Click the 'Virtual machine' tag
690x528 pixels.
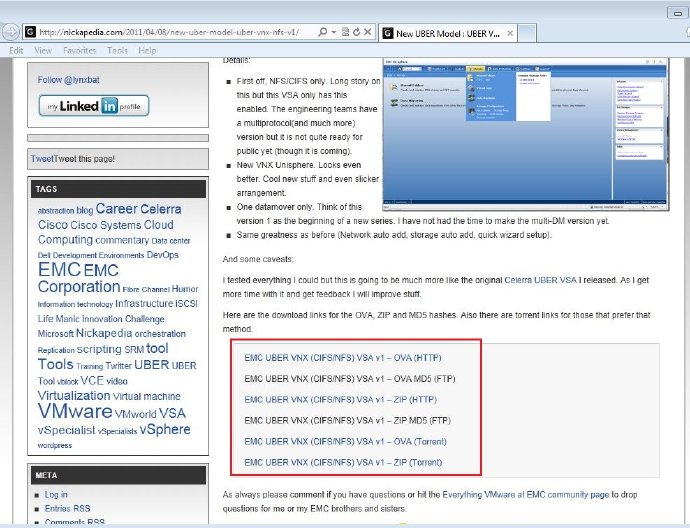[147, 396]
